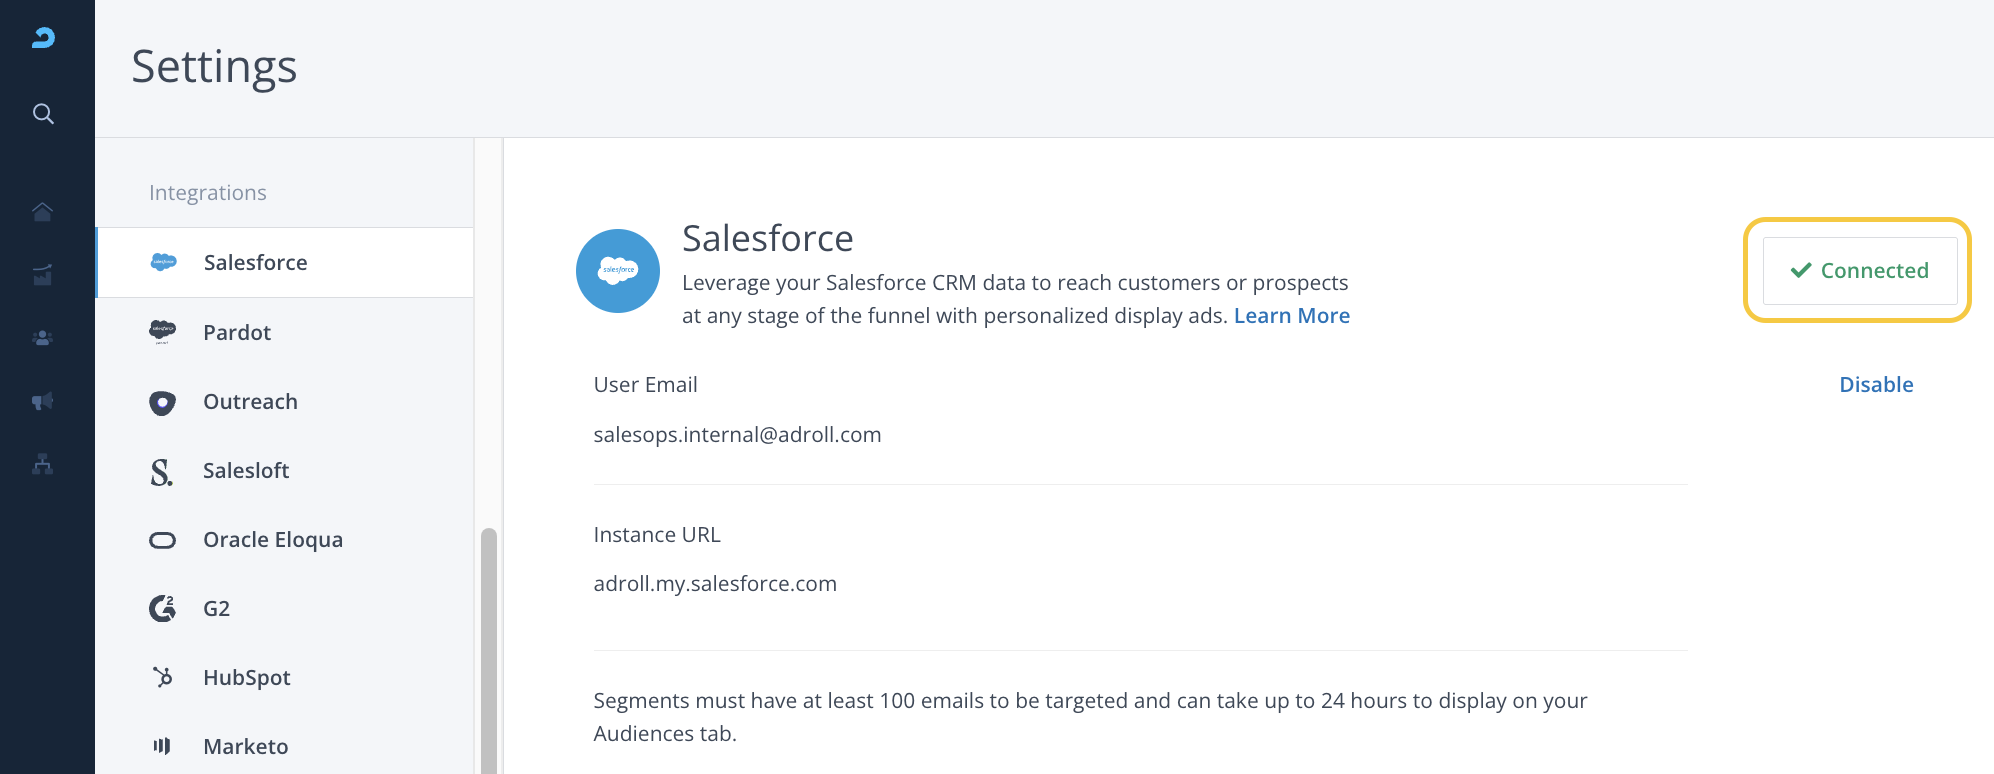Click the Connected status button
The image size is (1994, 774).
[1859, 271]
